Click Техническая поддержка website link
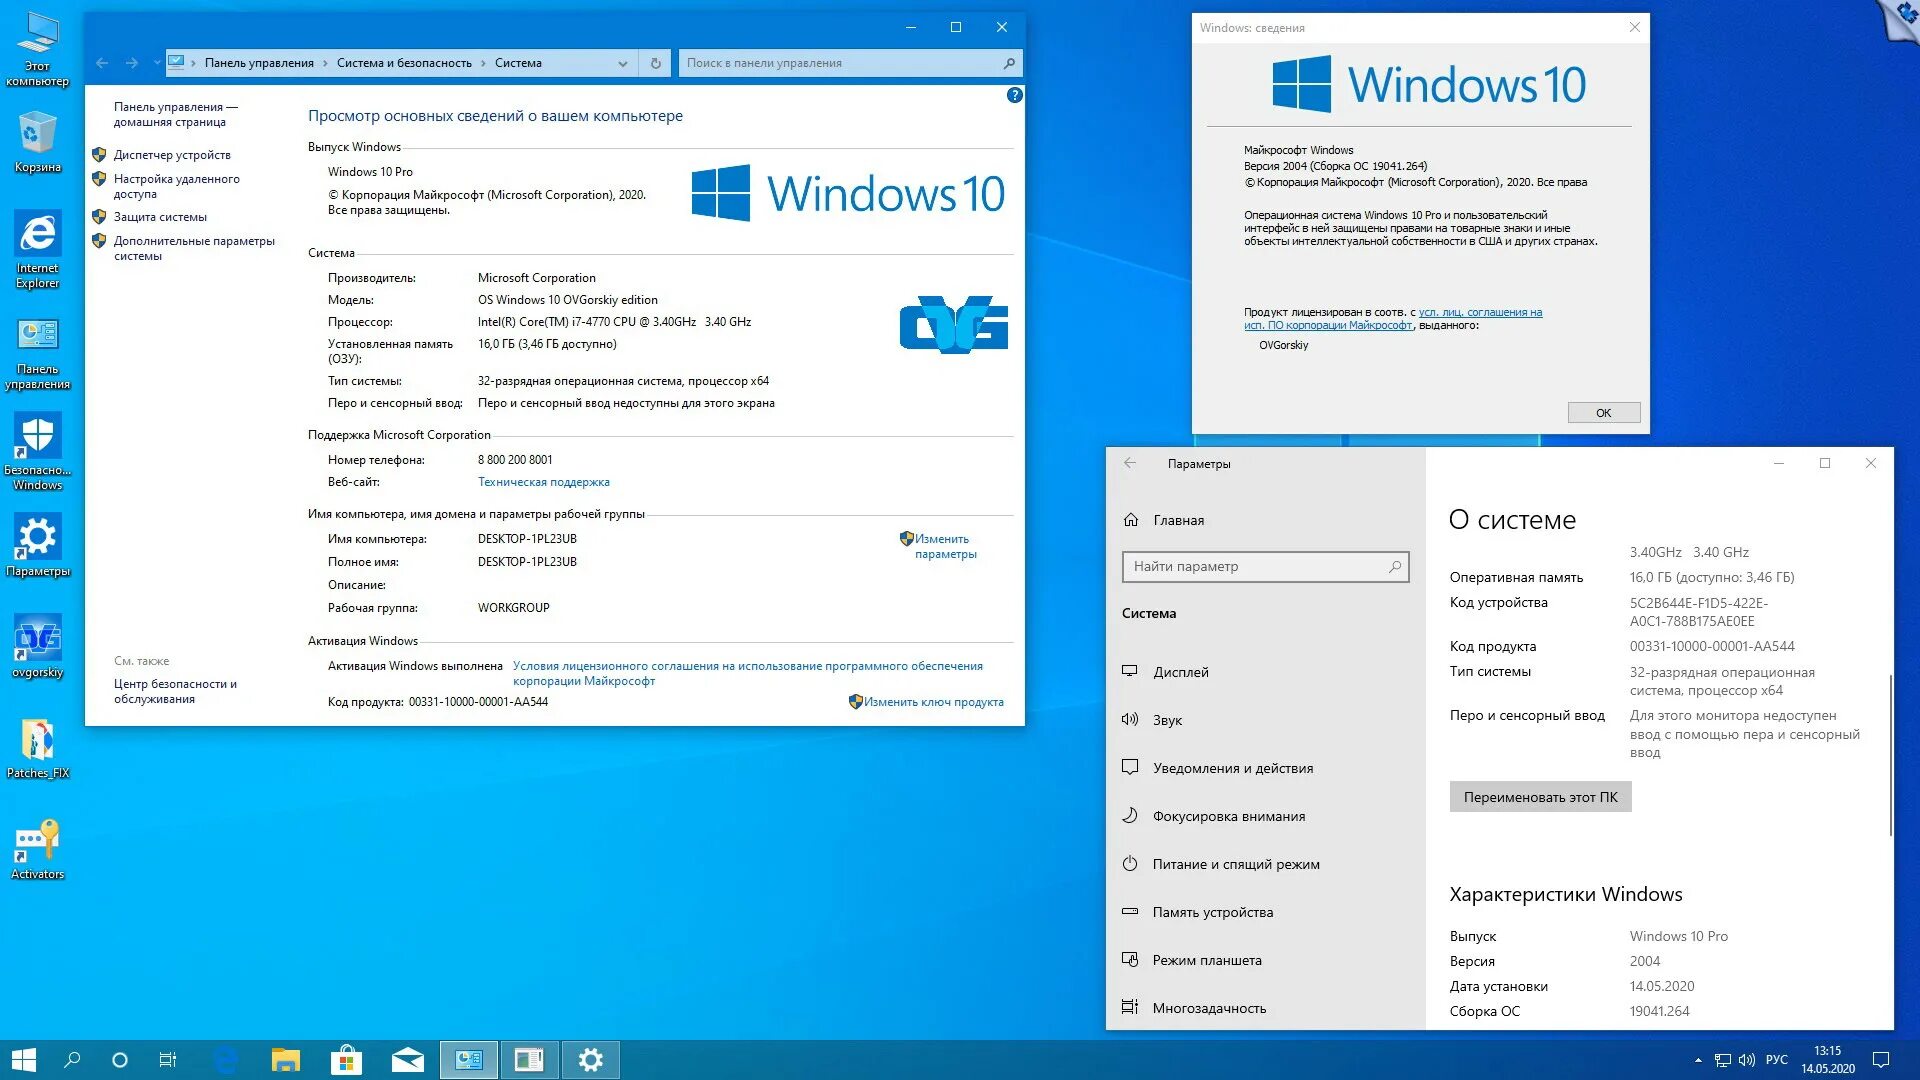The image size is (1920, 1080). coord(541,481)
